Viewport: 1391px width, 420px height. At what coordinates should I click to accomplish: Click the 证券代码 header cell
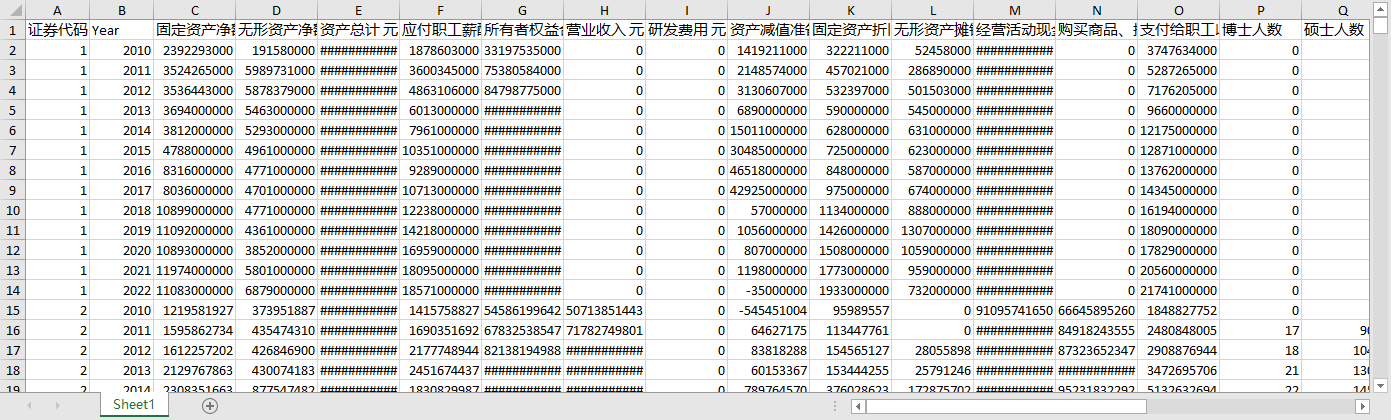click(57, 30)
